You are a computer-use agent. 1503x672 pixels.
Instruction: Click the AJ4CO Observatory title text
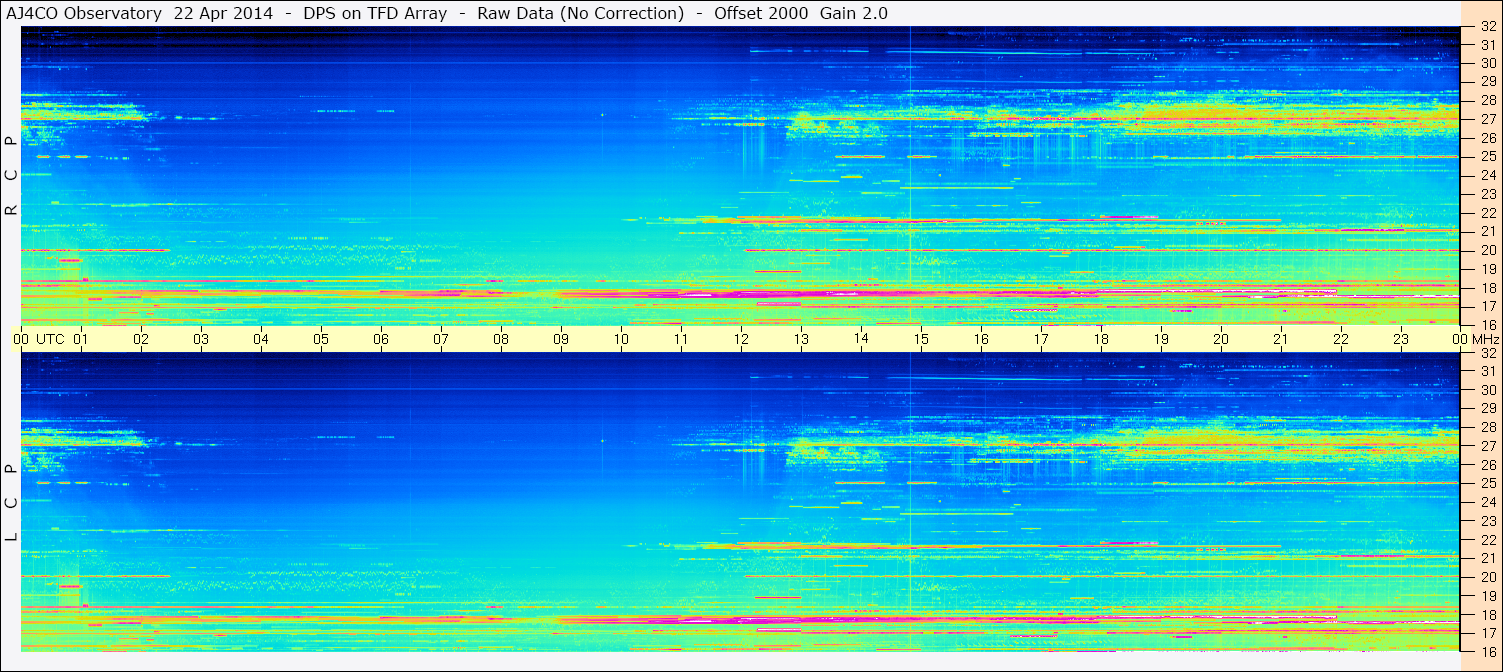tap(83, 13)
